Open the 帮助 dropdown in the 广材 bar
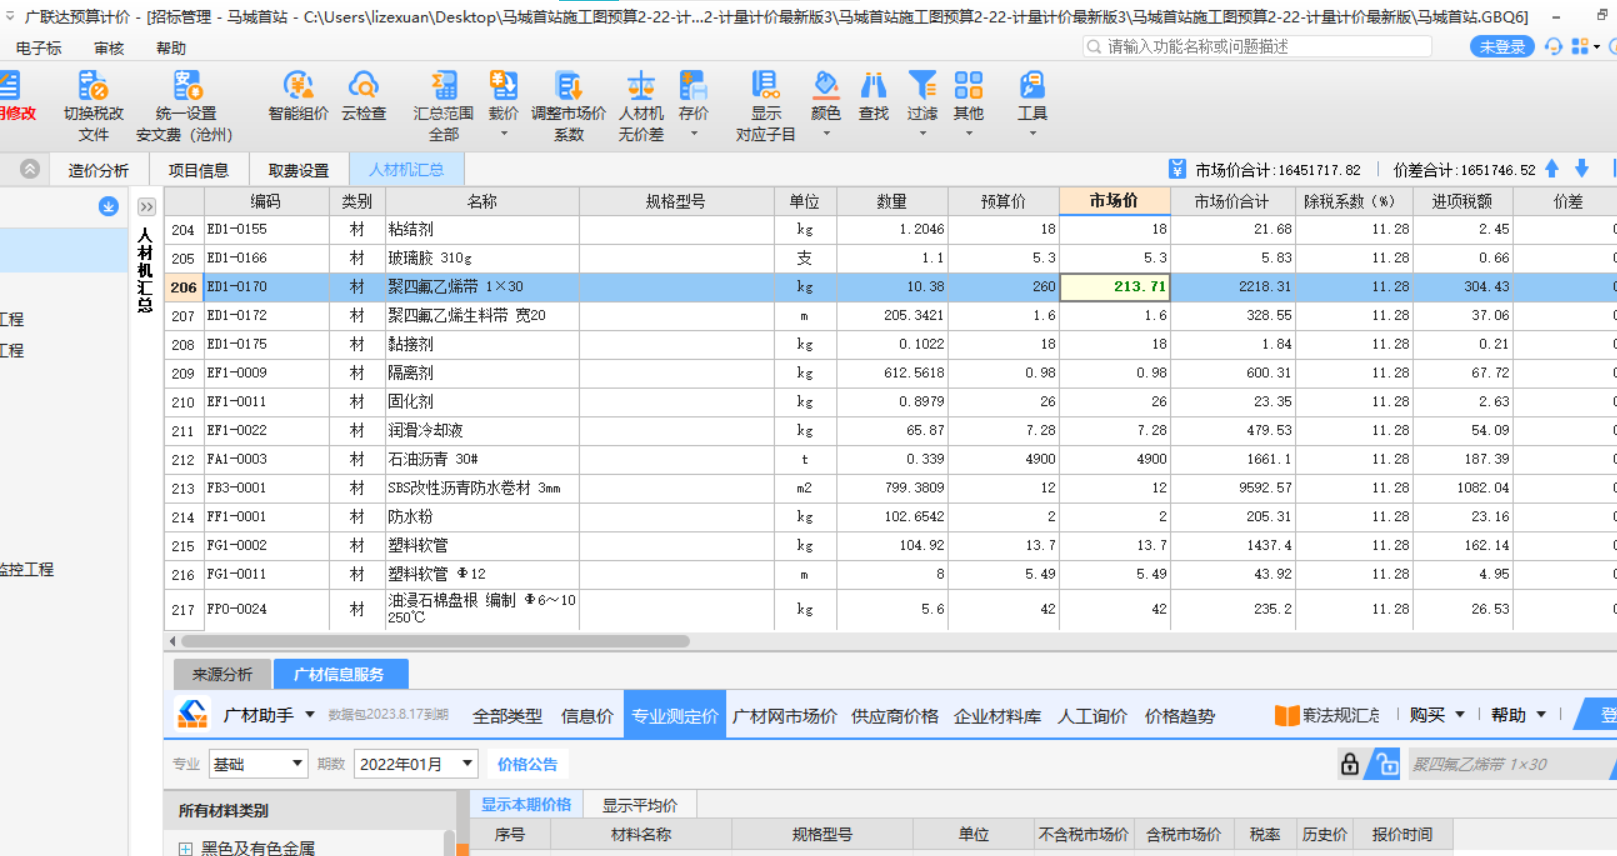The image size is (1617, 856). (x=1518, y=715)
